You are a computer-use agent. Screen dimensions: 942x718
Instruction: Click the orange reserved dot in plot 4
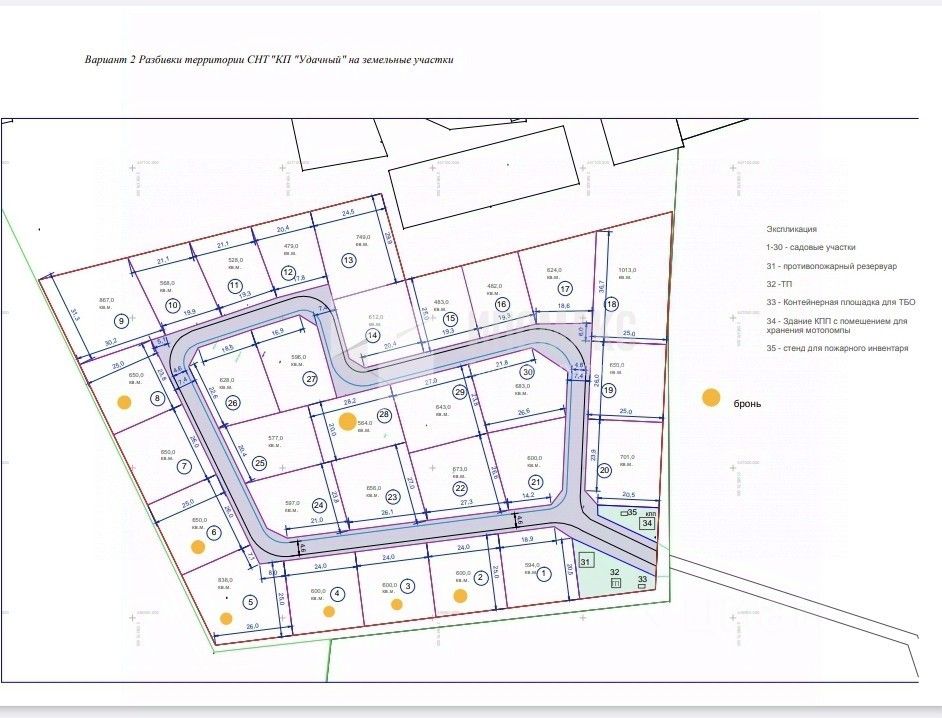pyautogui.click(x=329, y=612)
